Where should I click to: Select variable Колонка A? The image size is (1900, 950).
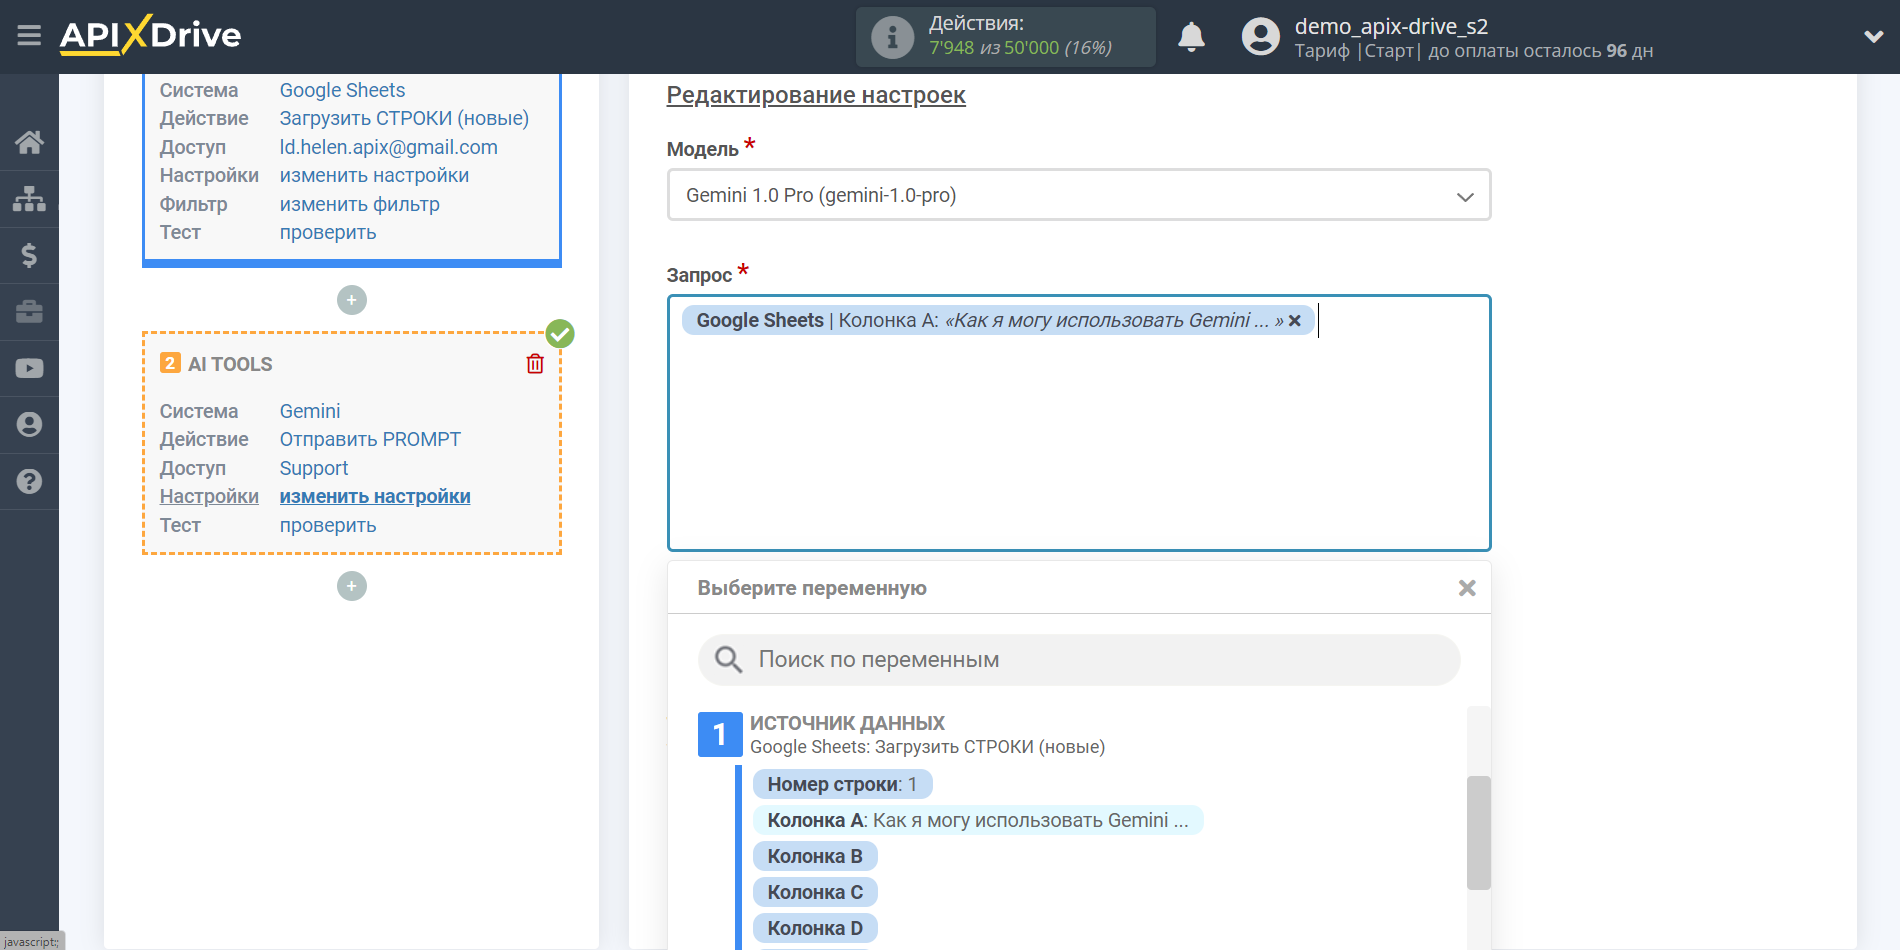pyautogui.click(x=978, y=820)
